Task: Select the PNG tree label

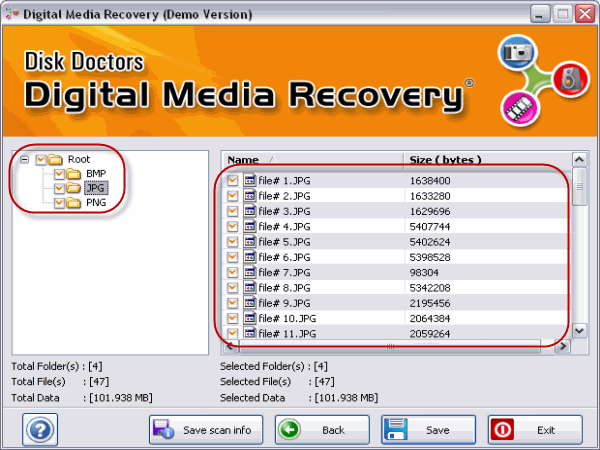Action: click(96, 202)
